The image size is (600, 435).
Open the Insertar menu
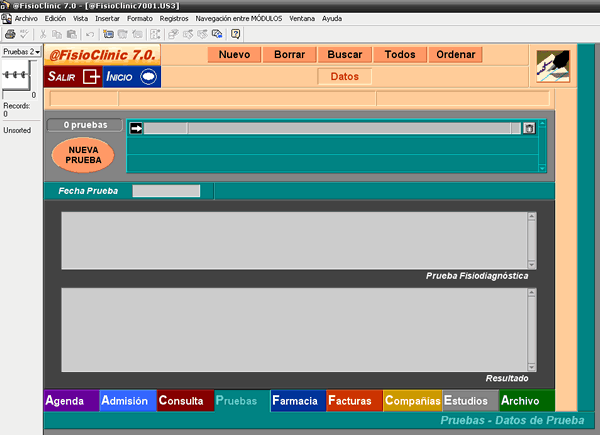click(107, 18)
